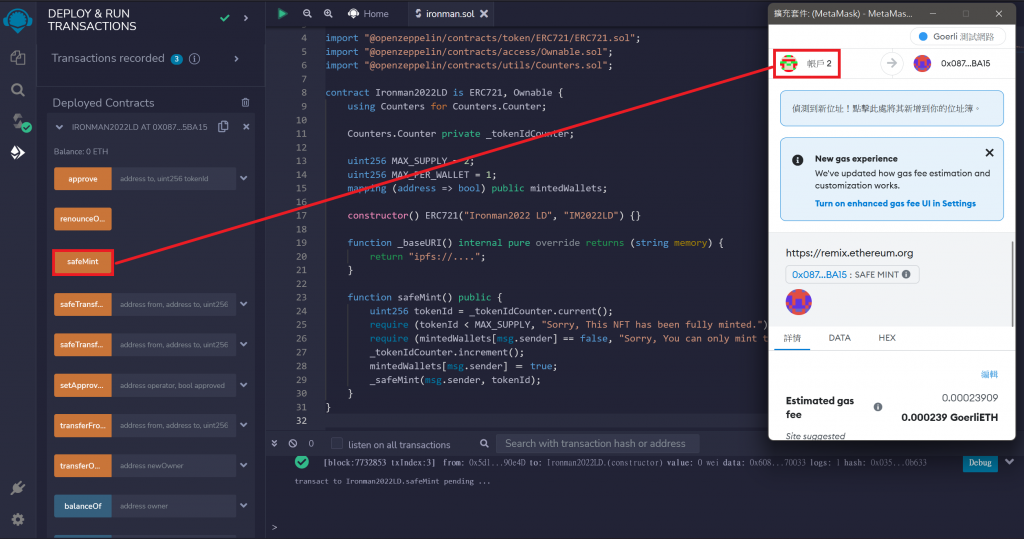Click the SAFE MINT info icon in MetaMask
Viewport: 1024px width, 539px height.
pos(906,274)
